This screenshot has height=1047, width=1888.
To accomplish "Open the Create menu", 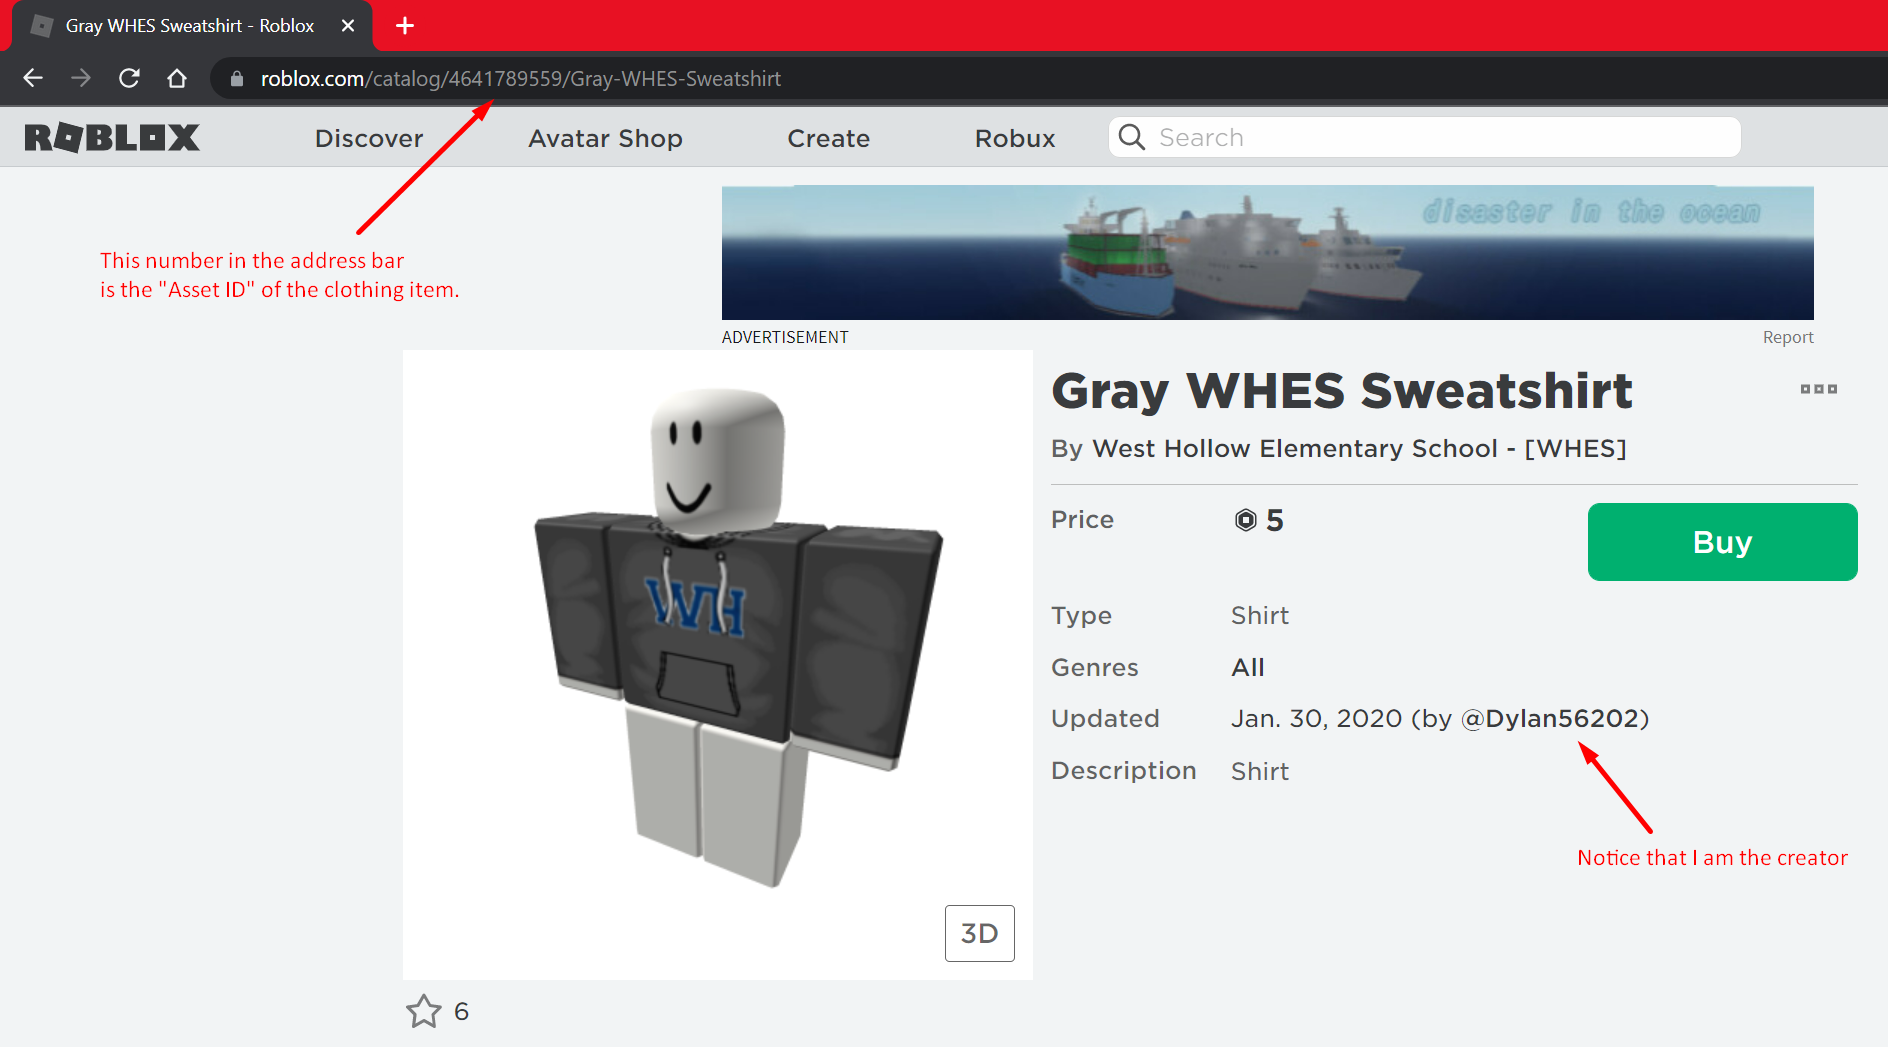I will click(x=828, y=137).
